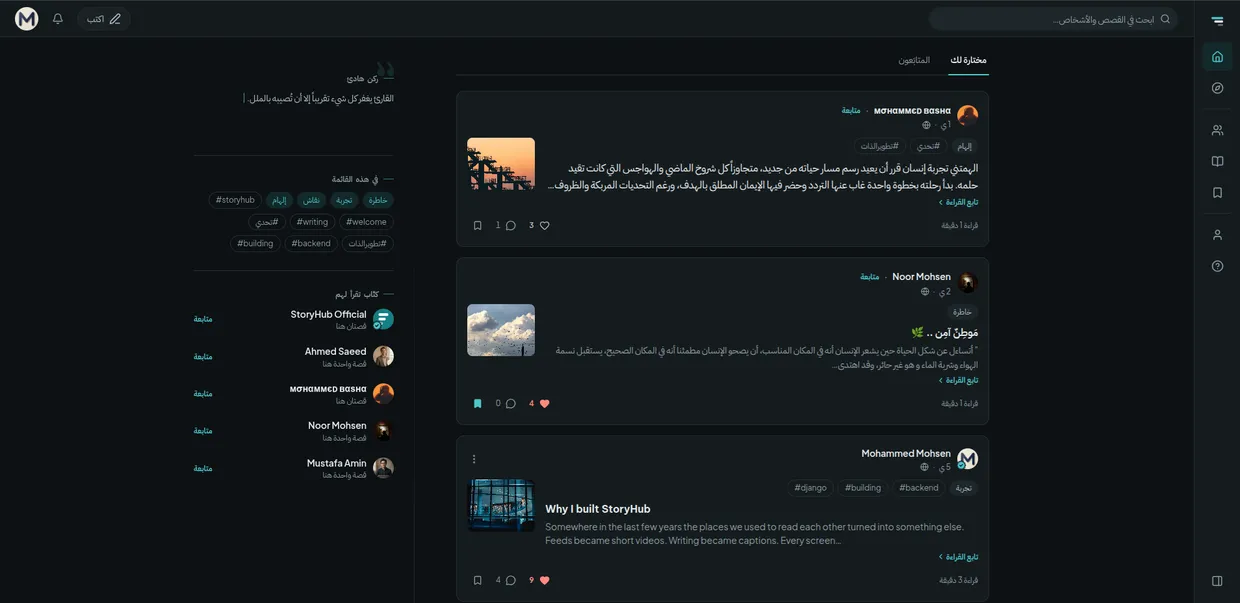Open the three-dot menu on the StoryHub post
The width and height of the screenshot is (1240, 603).
(474, 459)
